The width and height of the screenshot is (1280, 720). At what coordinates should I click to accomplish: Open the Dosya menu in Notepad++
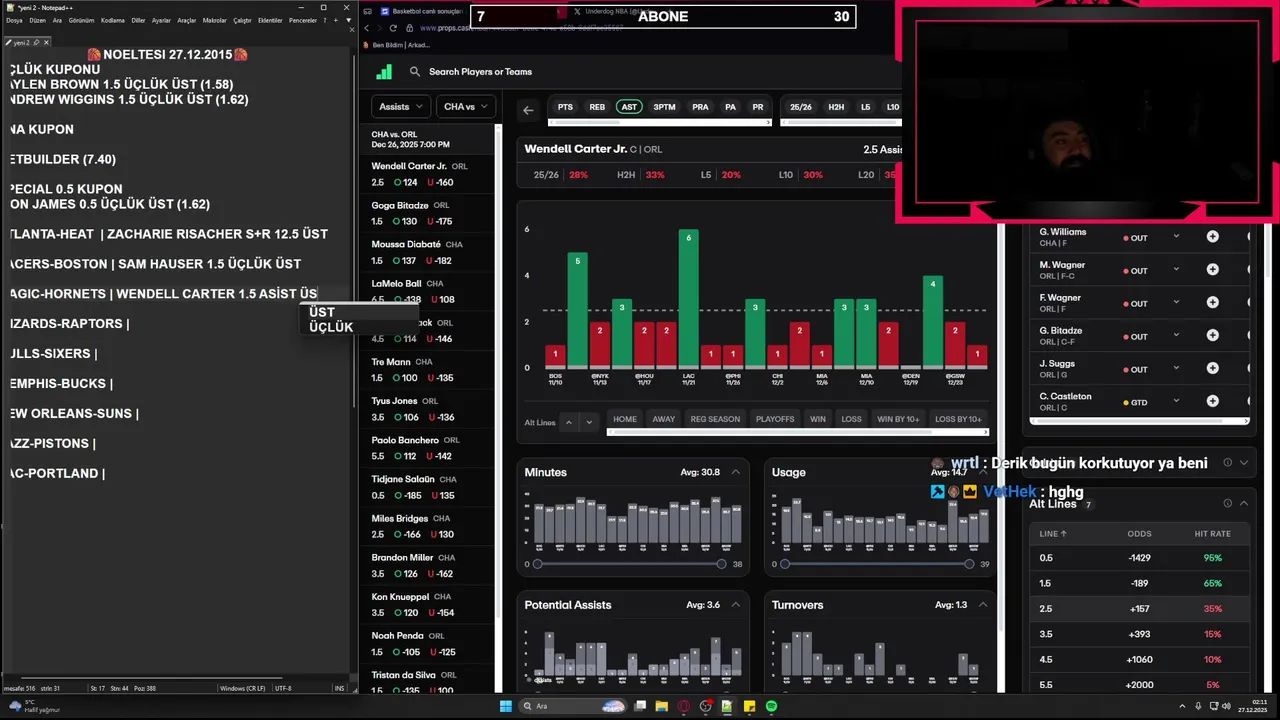[14, 20]
